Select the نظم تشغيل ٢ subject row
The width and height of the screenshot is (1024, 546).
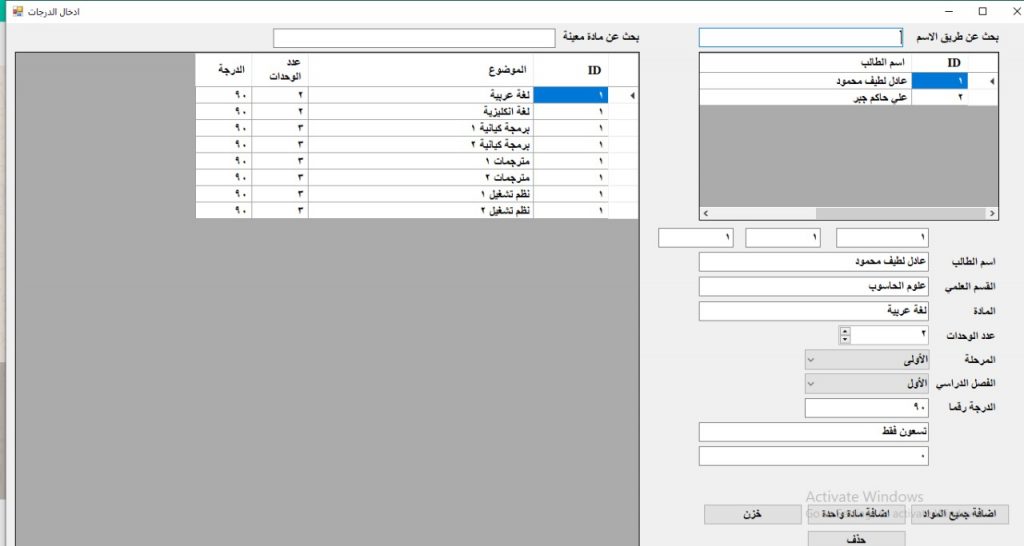click(x=420, y=211)
